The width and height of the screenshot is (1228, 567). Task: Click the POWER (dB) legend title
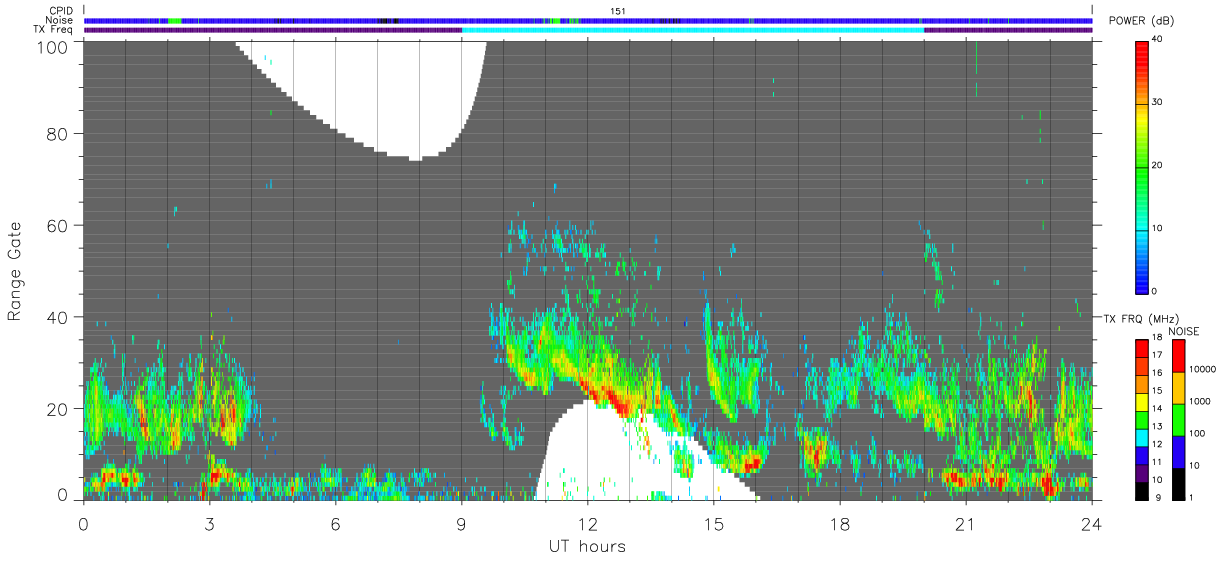pyautogui.click(x=1139, y=22)
